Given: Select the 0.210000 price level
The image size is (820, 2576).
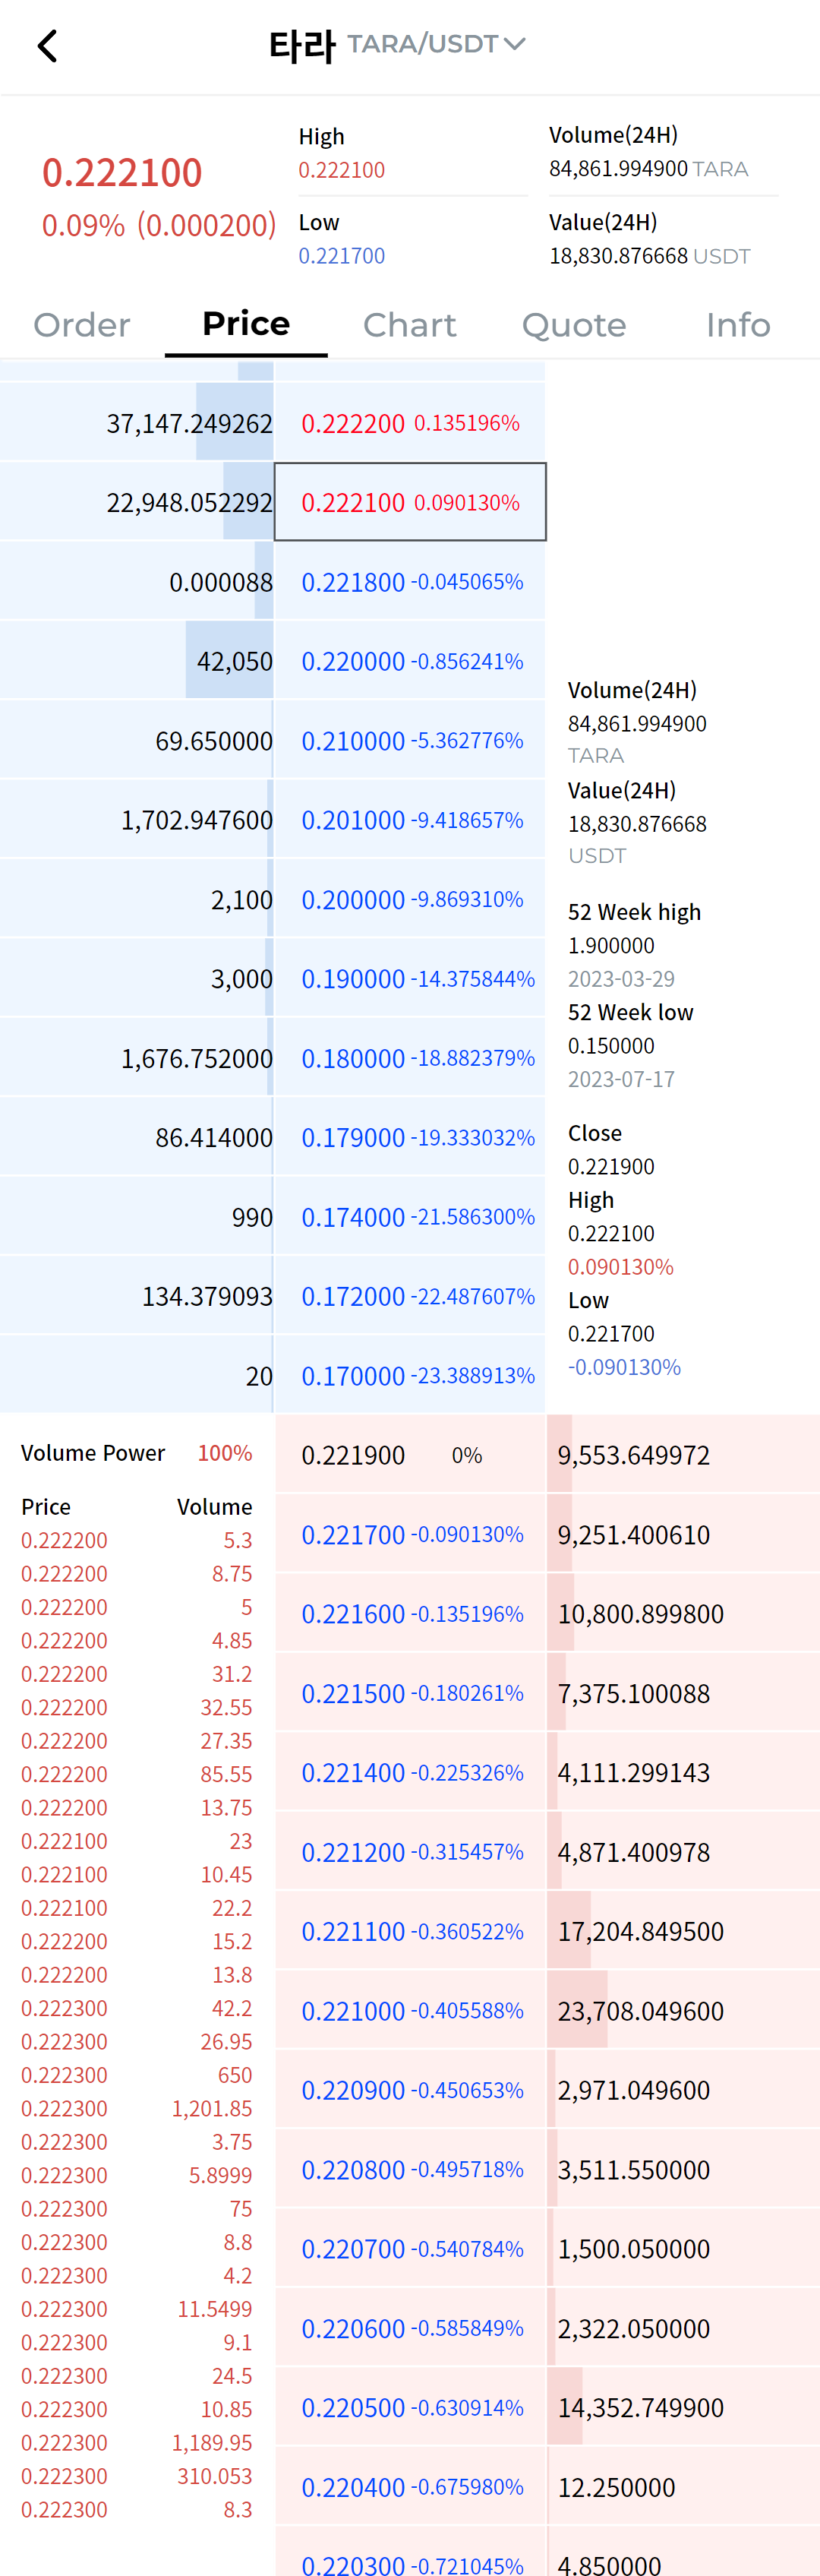Looking at the screenshot, I should pos(410,741).
